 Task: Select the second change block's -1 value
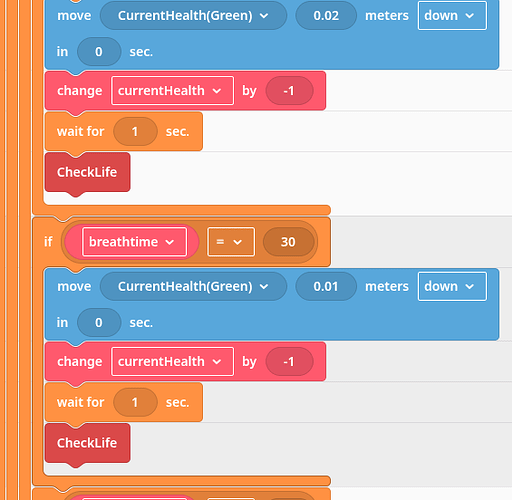[289, 361]
